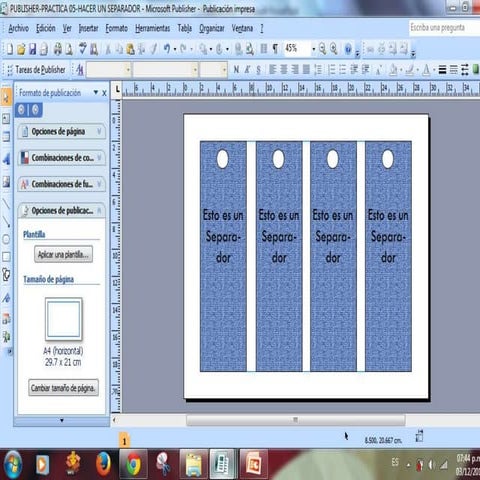Justify the text alignment
This screenshot has height=480, width=480.
[306, 70]
